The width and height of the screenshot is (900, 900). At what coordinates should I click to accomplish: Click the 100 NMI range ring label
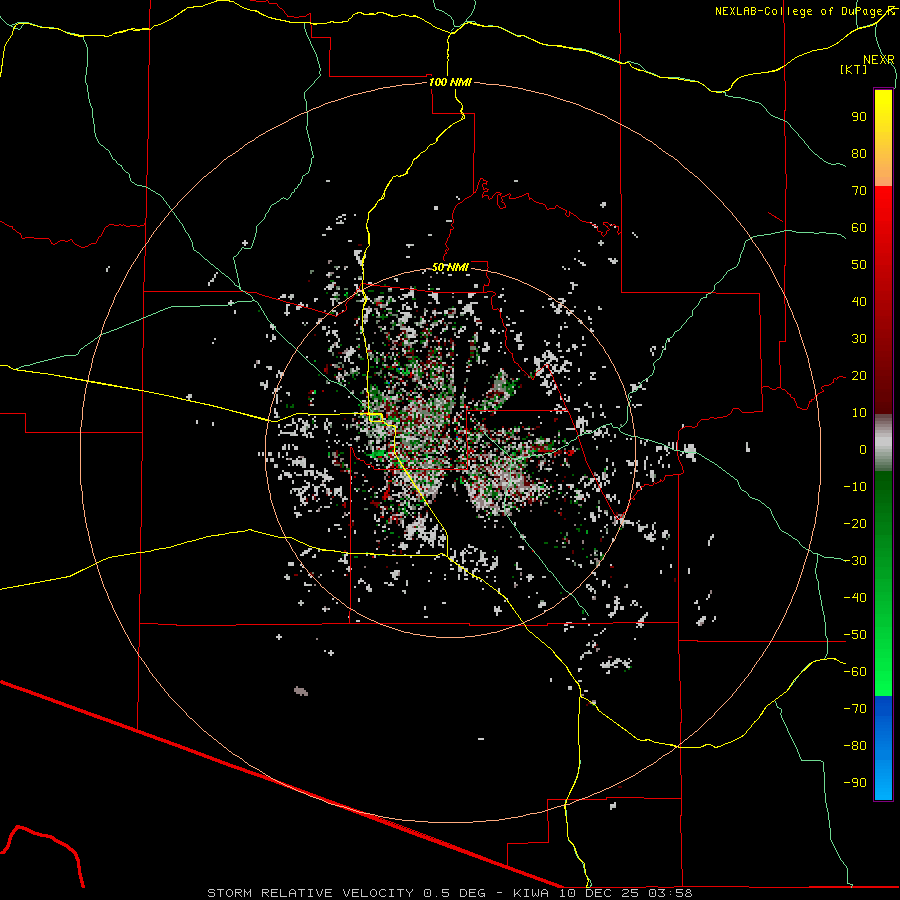450,82
